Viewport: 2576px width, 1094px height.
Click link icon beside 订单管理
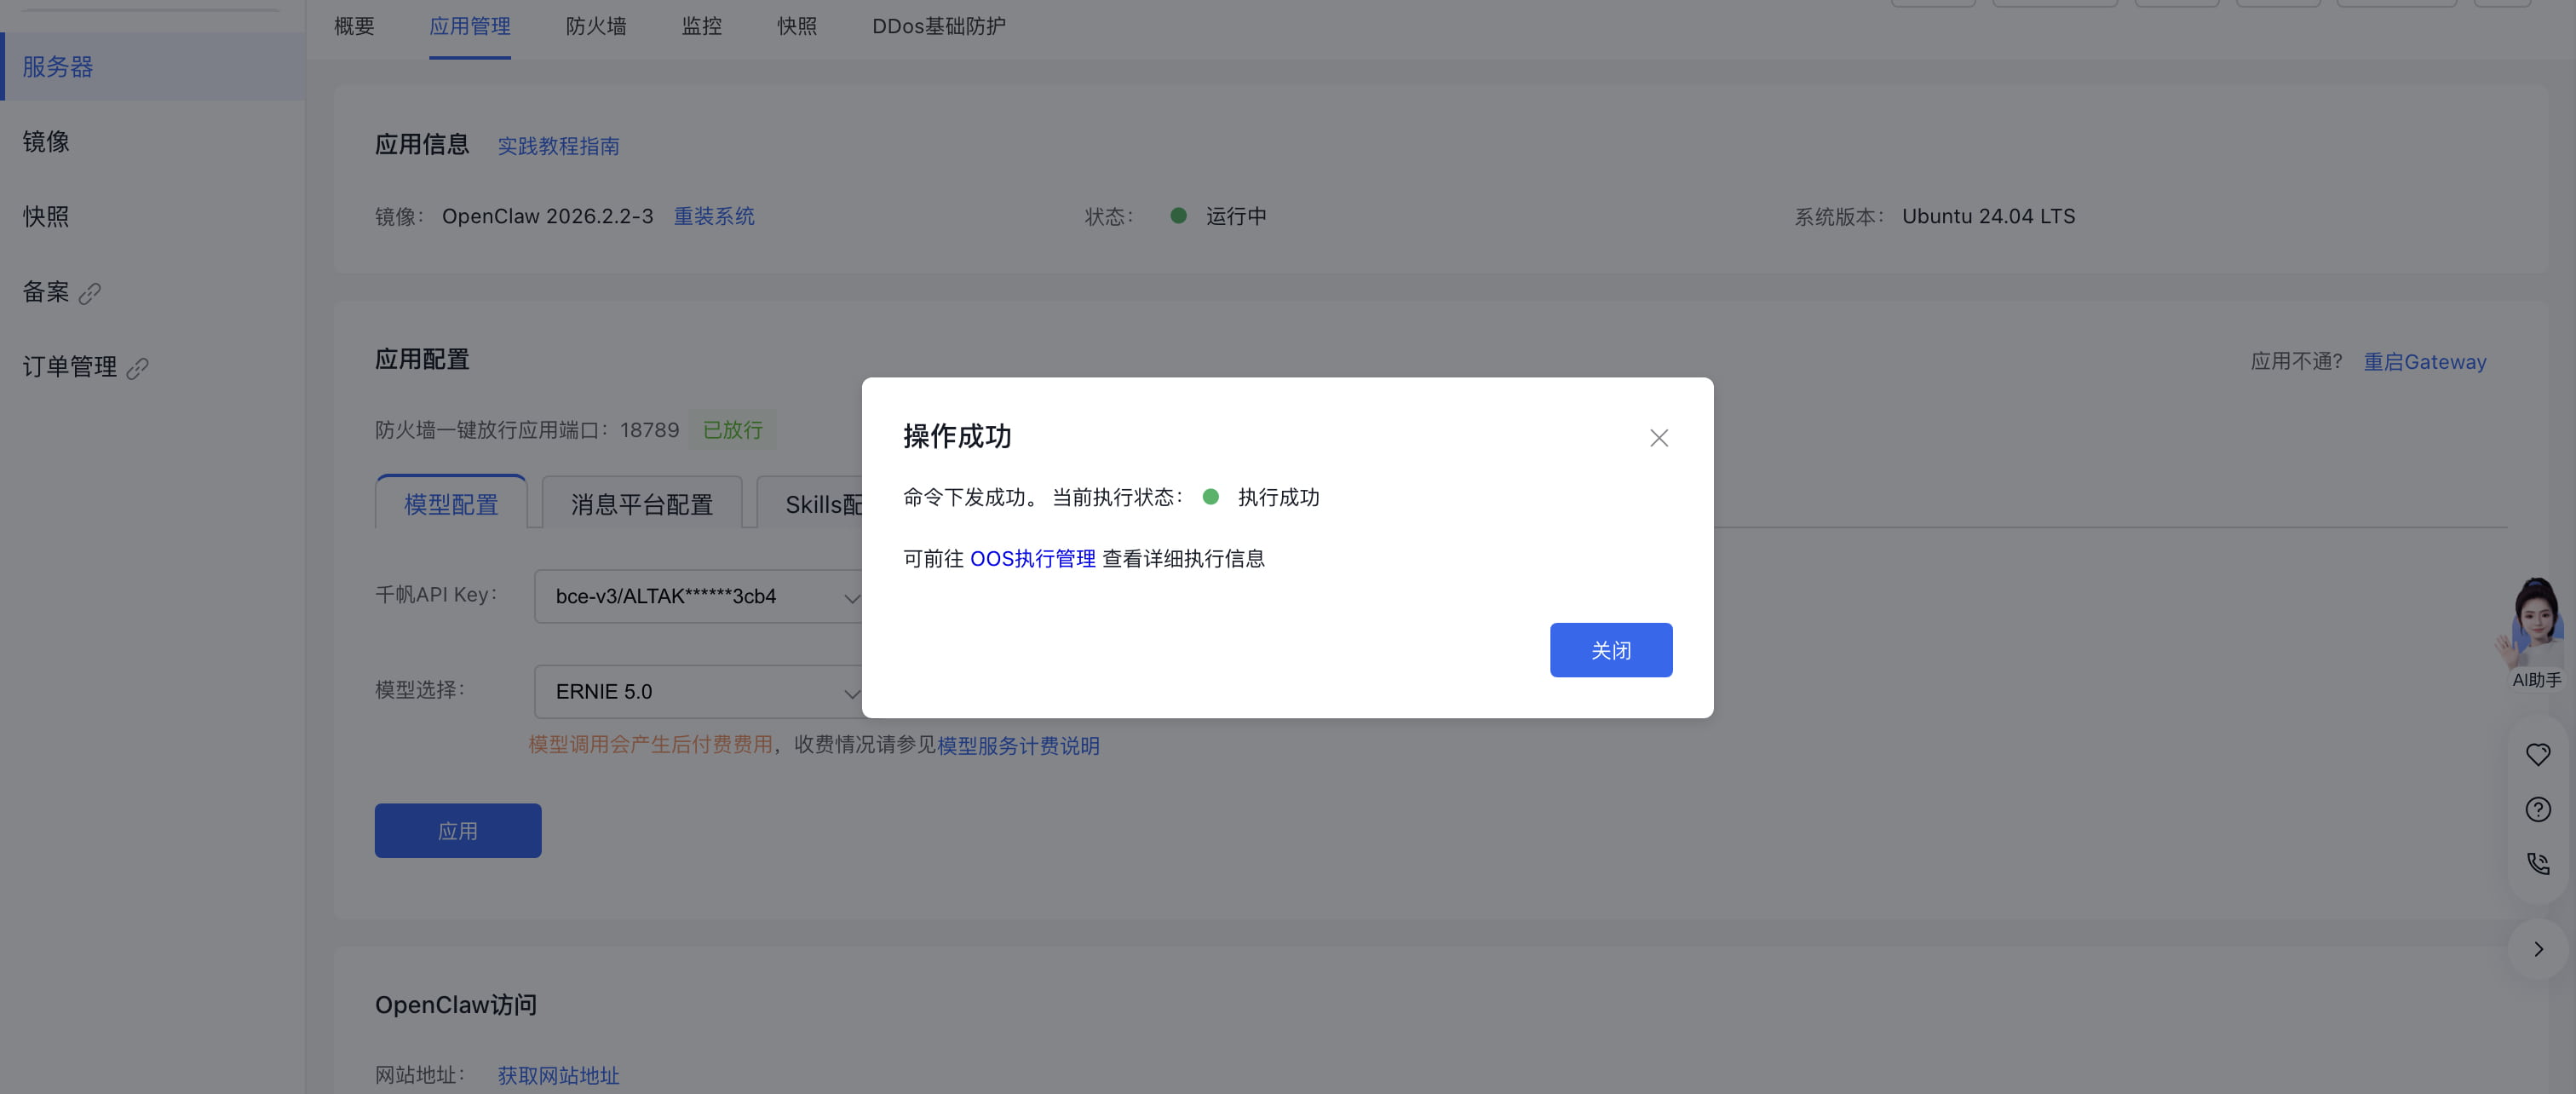point(138,368)
